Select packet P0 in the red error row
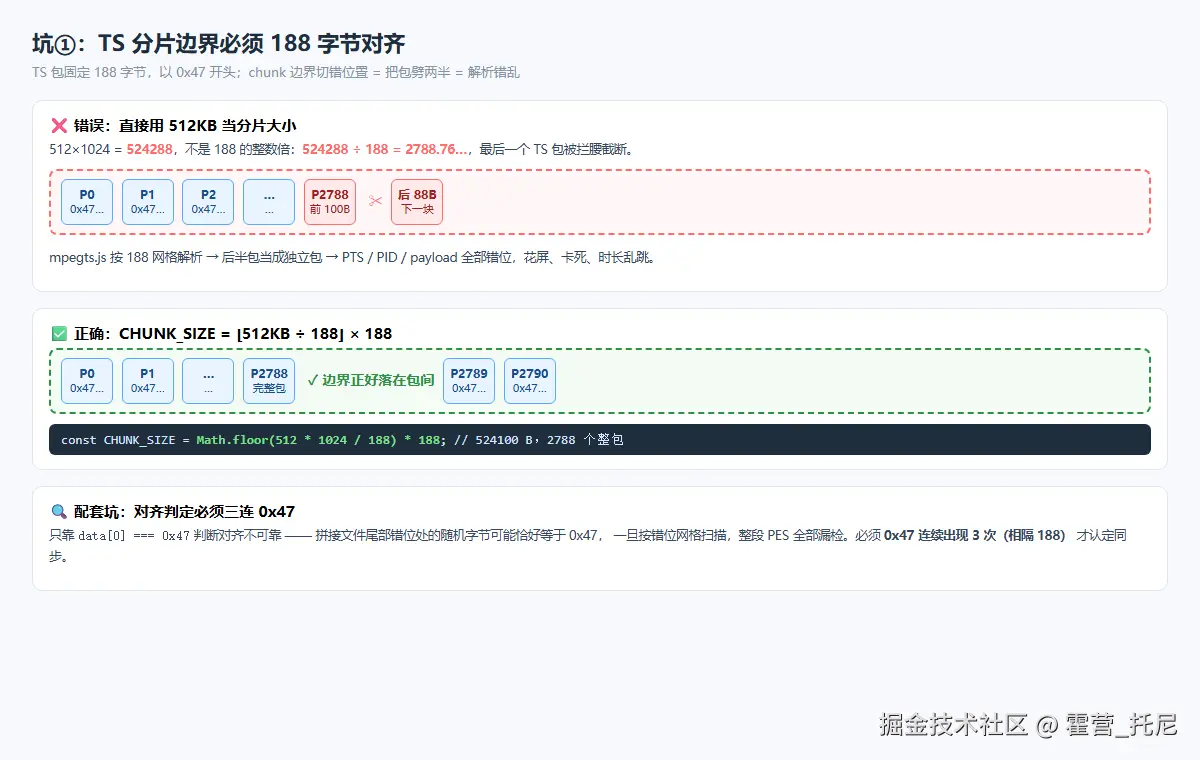Viewport: 1200px width, 760px height. click(x=87, y=202)
